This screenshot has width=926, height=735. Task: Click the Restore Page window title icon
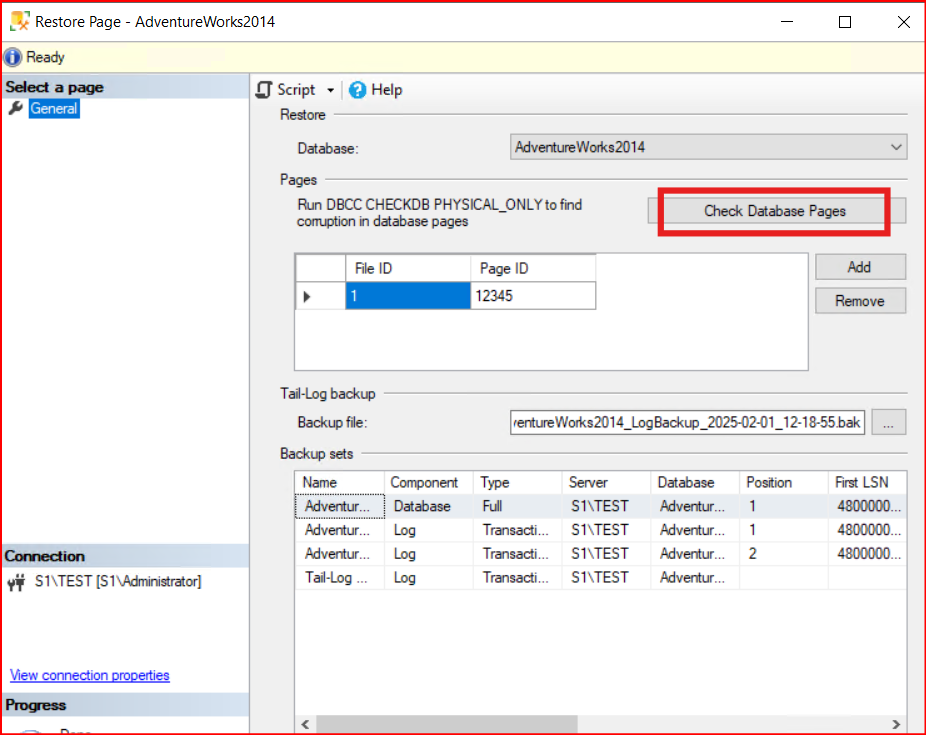pyautogui.click(x=18, y=21)
